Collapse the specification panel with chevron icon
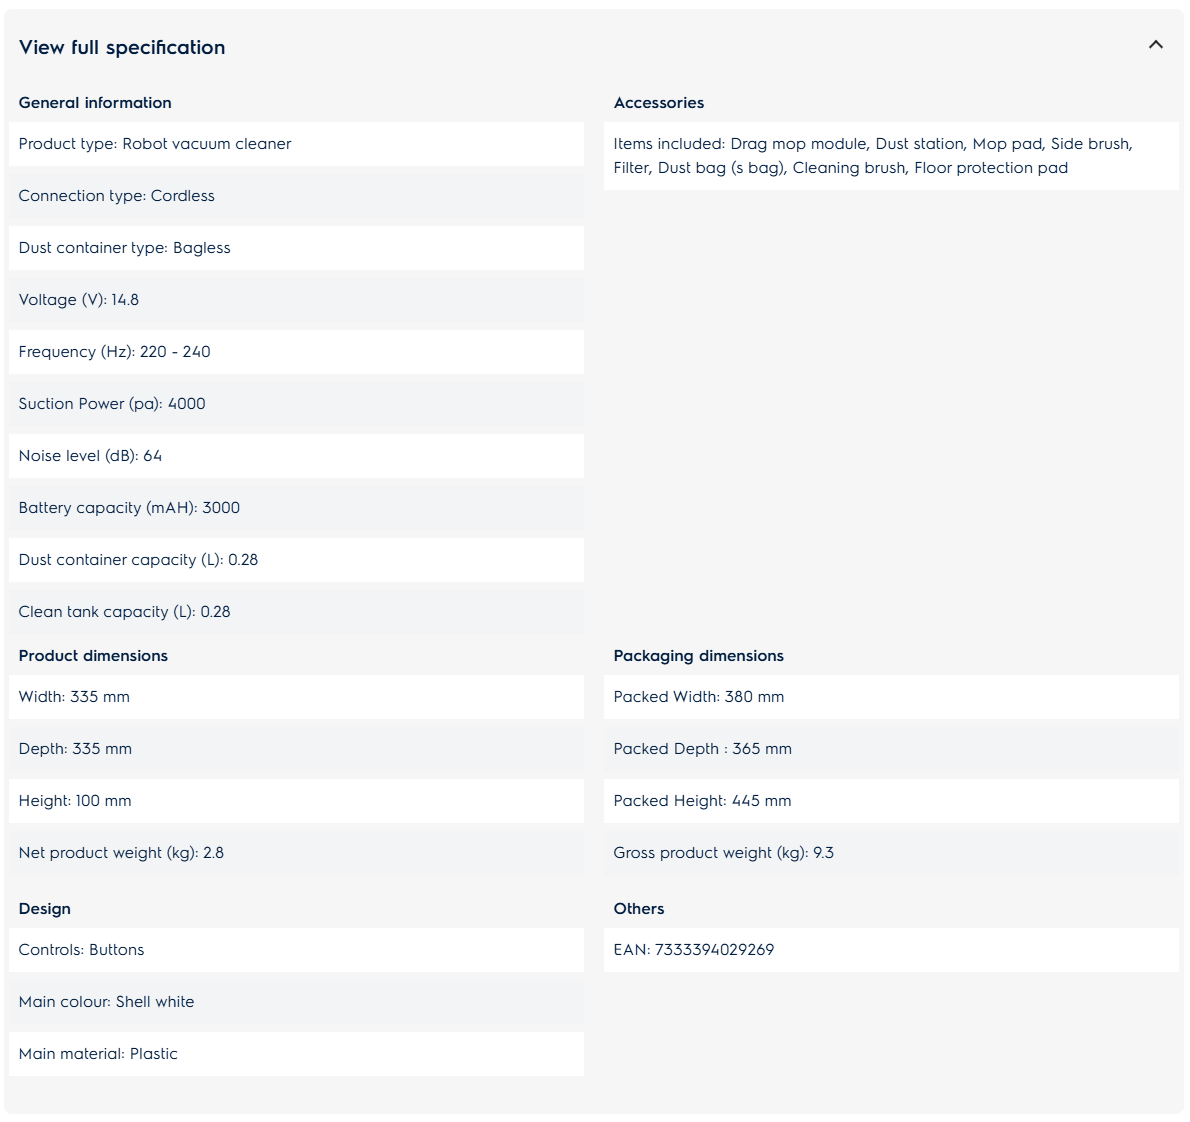1190x1122 pixels. click(1155, 45)
